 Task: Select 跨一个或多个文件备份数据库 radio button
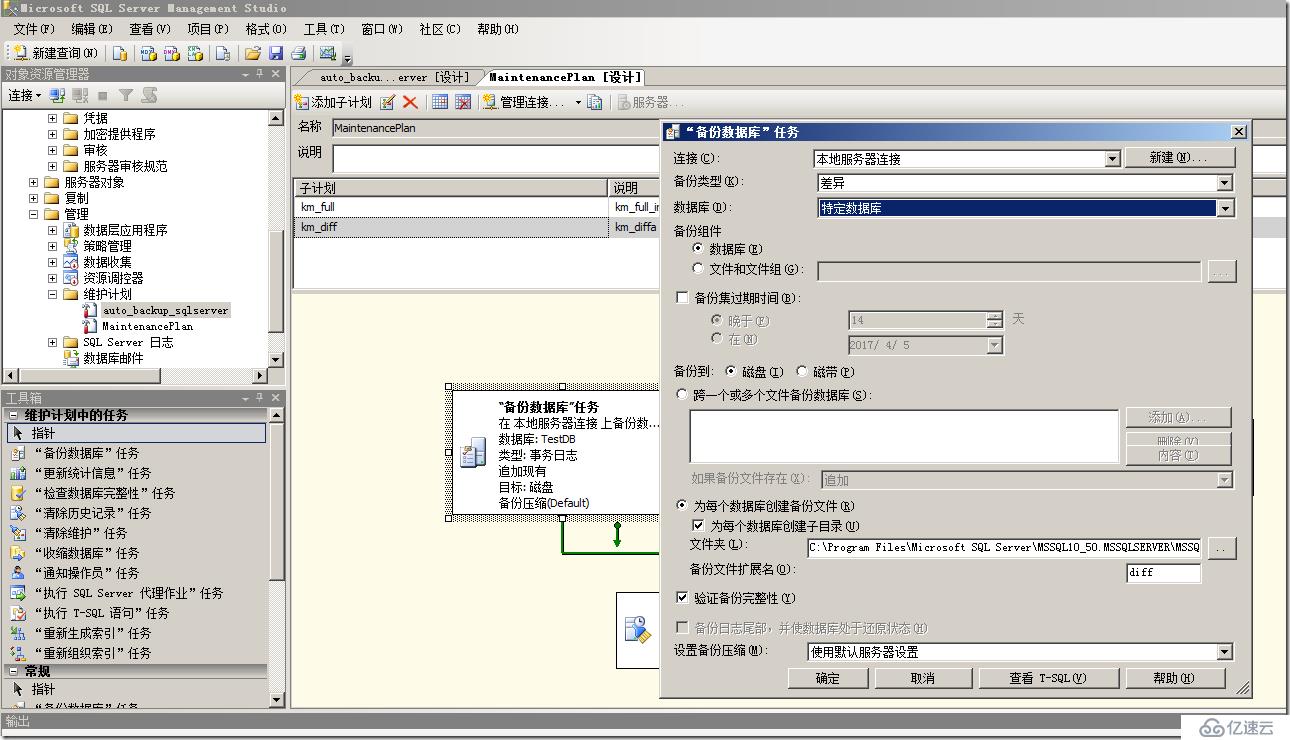point(683,395)
